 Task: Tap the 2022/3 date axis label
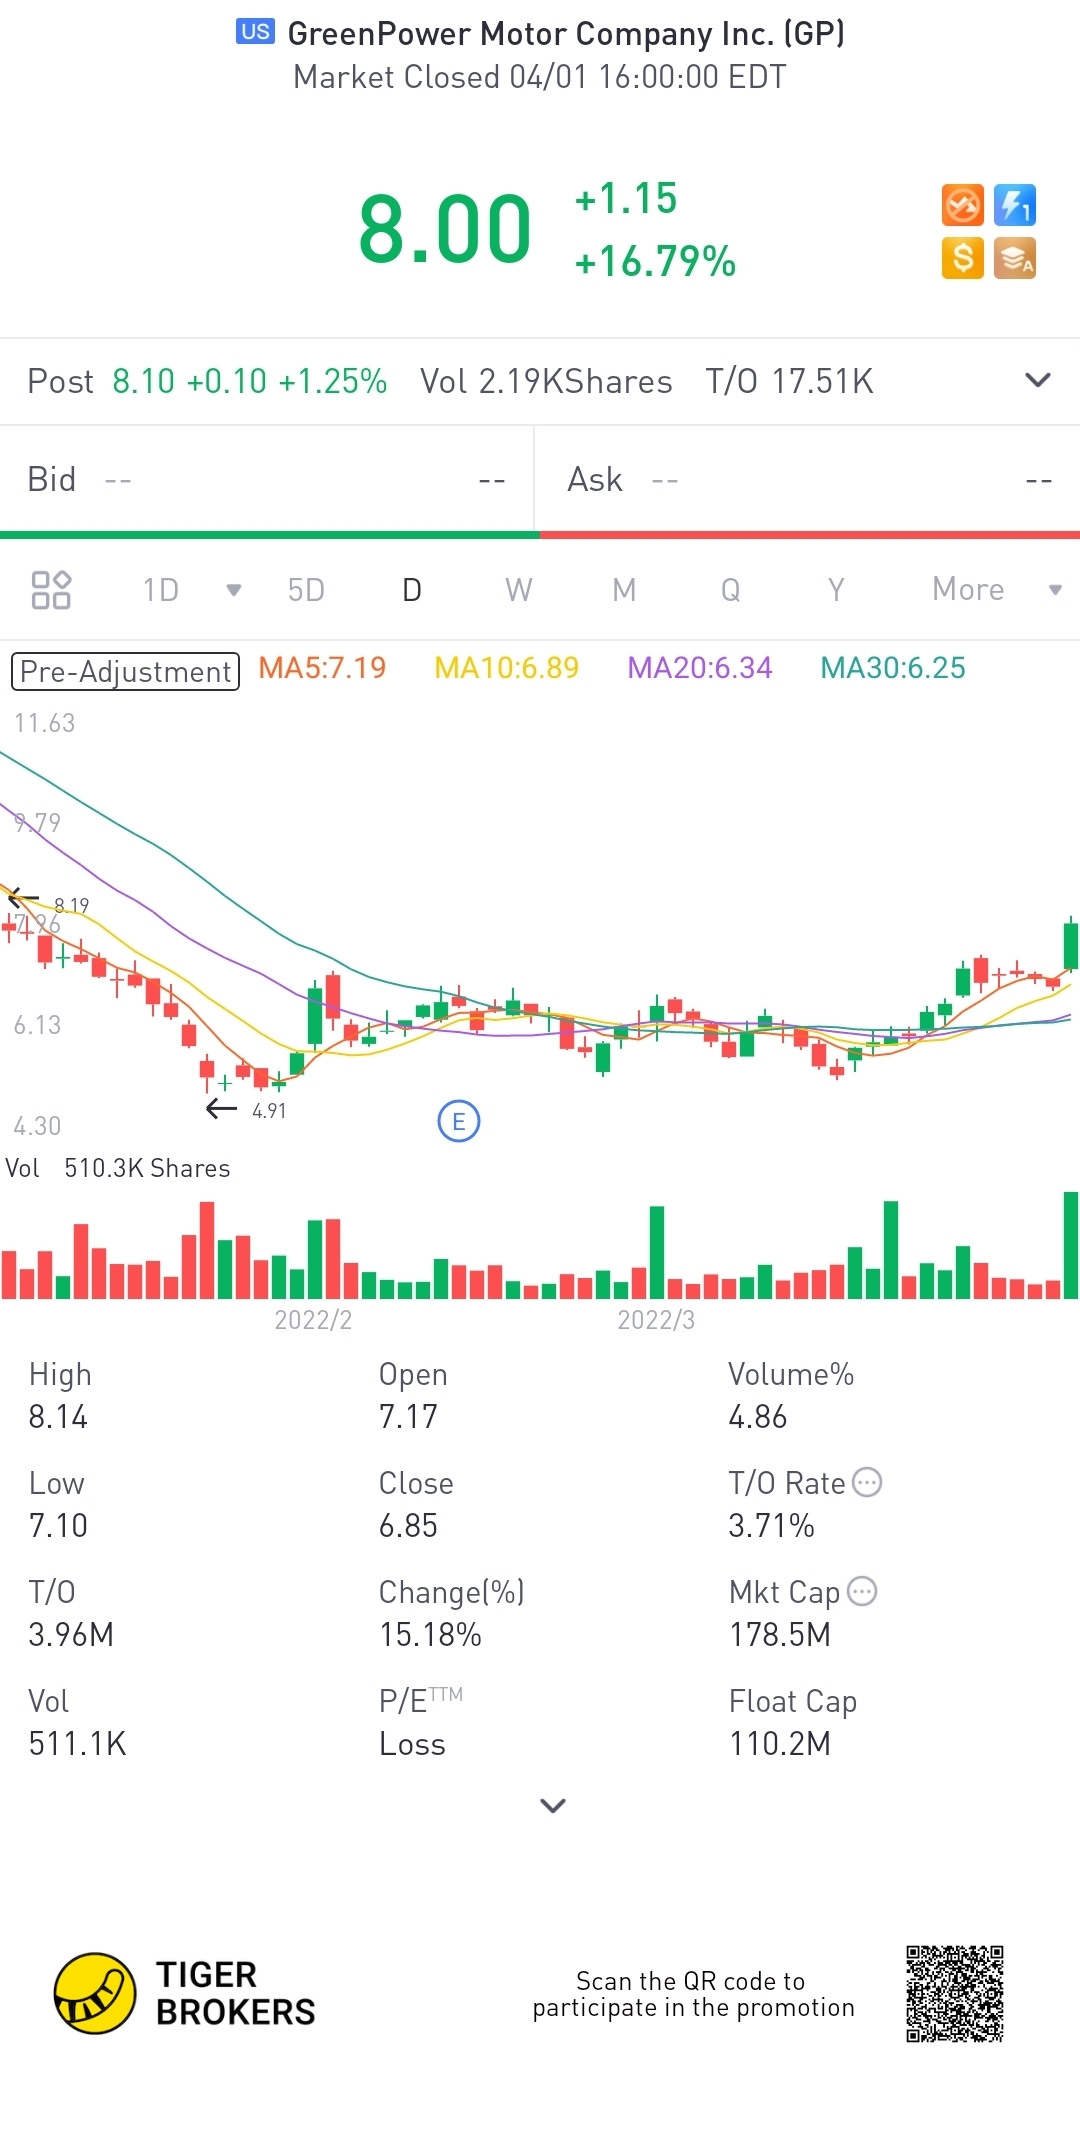[x=656, y=1320]
